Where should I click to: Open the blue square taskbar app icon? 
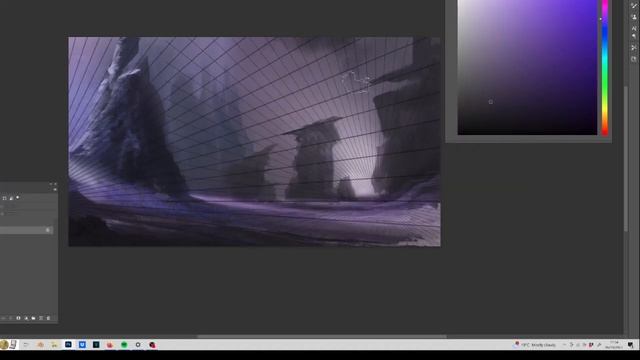82,344
